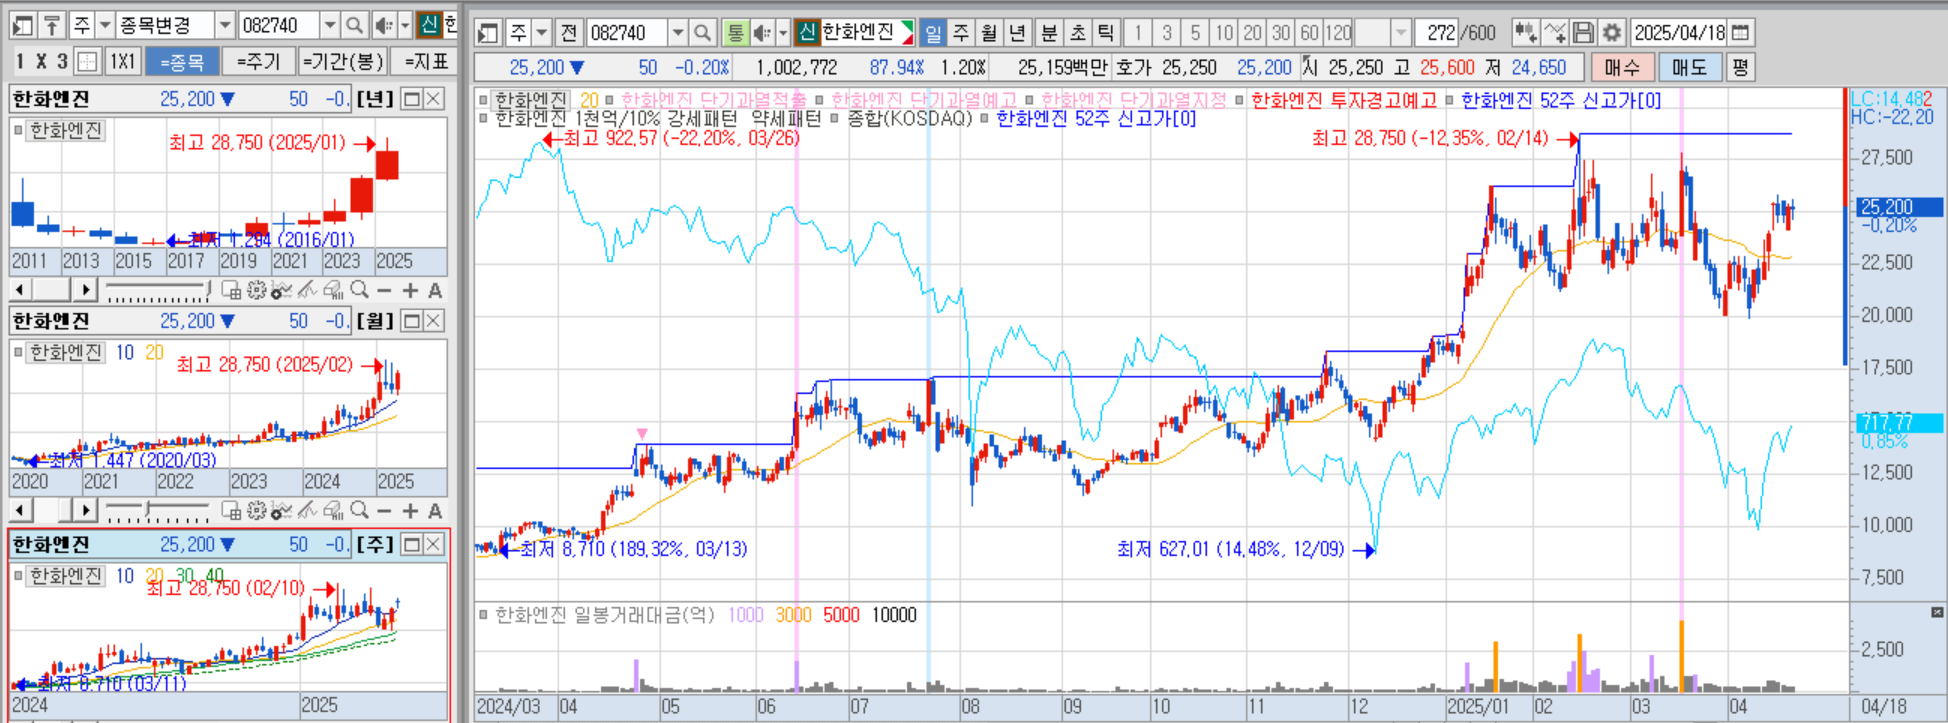The width and height of the screenshot is (1948, 723).
Task: Select the 120 interval button
Action: tap(1338, 33)
